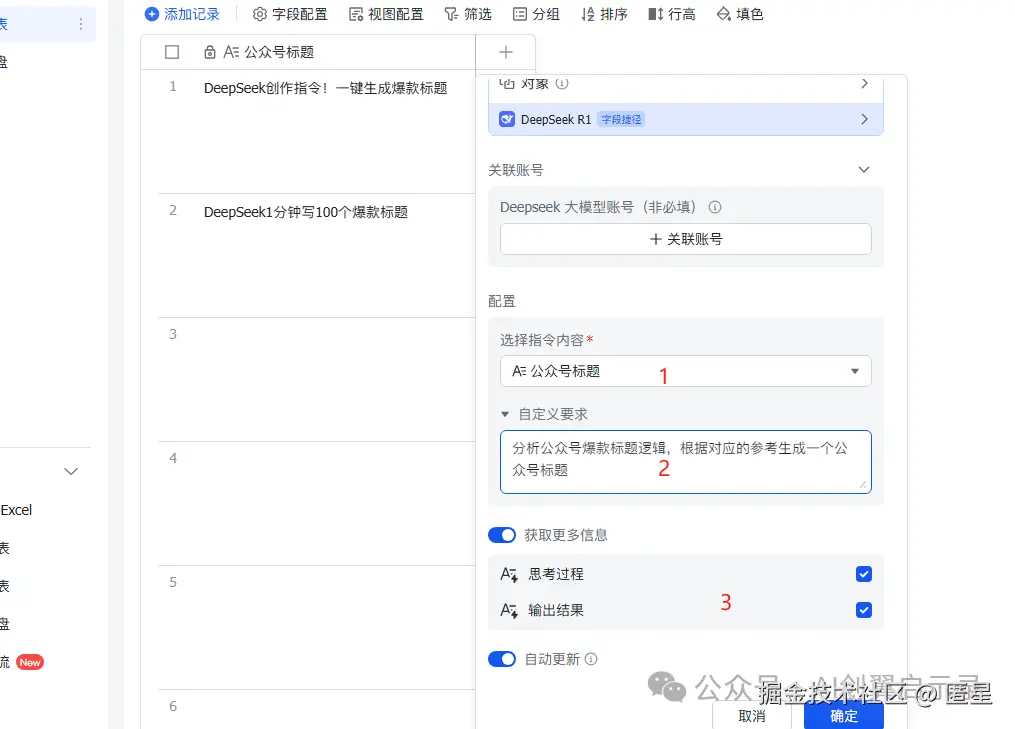Click the plus icon to add a new field
This screenshot has height=729, width=1015.
pos(504,52)
